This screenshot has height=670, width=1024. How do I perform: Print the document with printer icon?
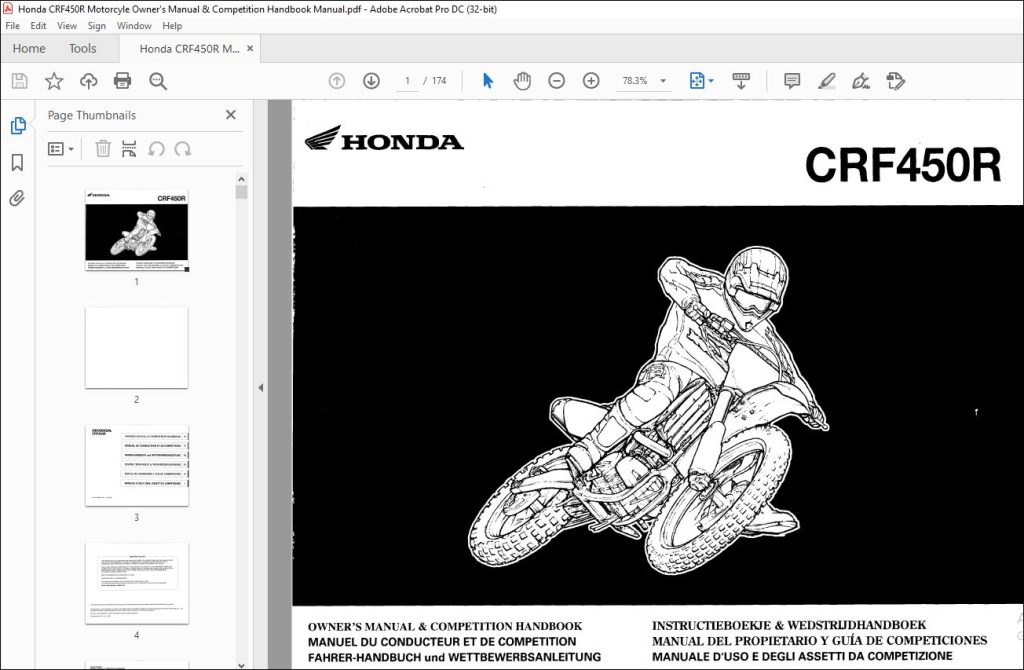(122, 81)
